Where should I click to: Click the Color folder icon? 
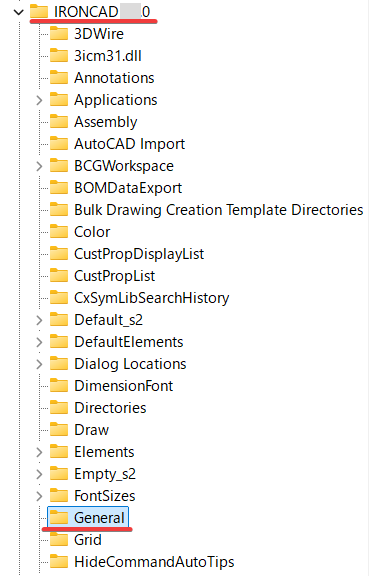point(59,231)
